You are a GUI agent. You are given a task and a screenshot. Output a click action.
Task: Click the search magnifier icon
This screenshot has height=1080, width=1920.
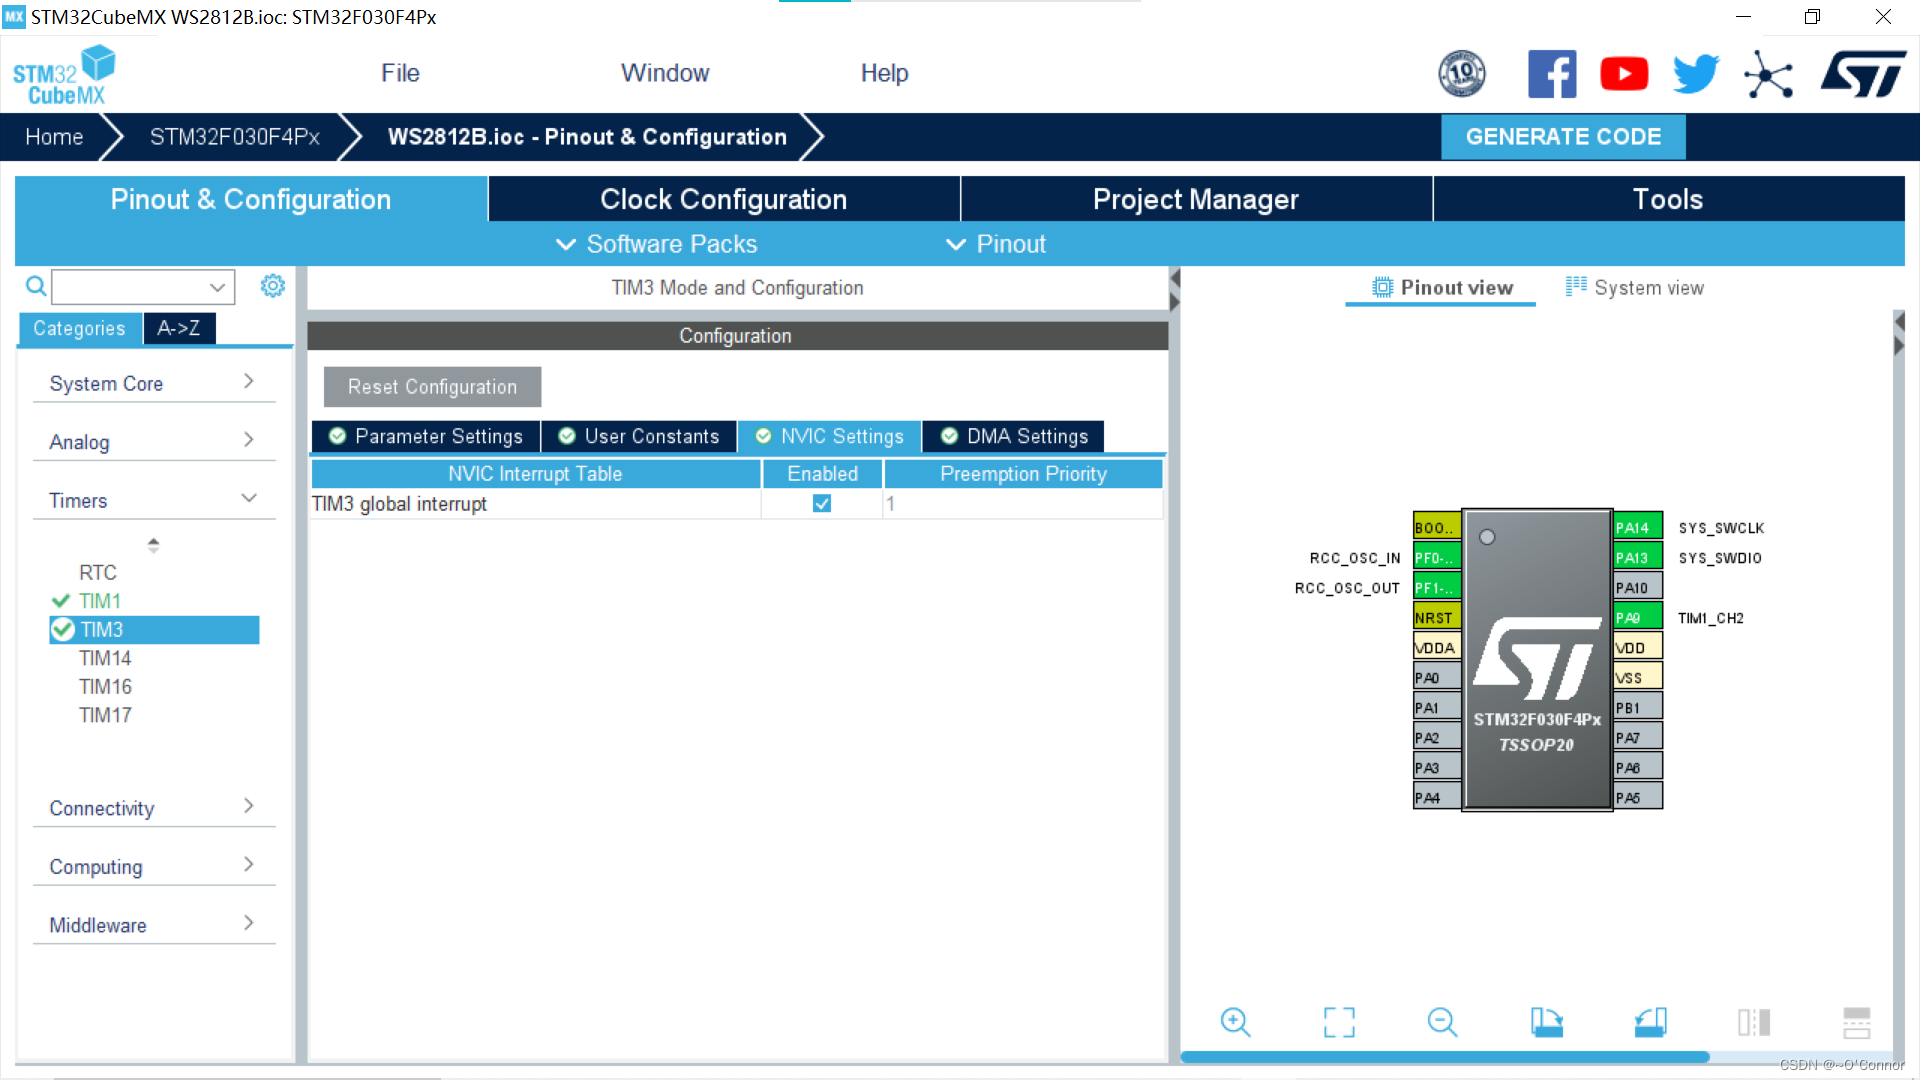36,287
